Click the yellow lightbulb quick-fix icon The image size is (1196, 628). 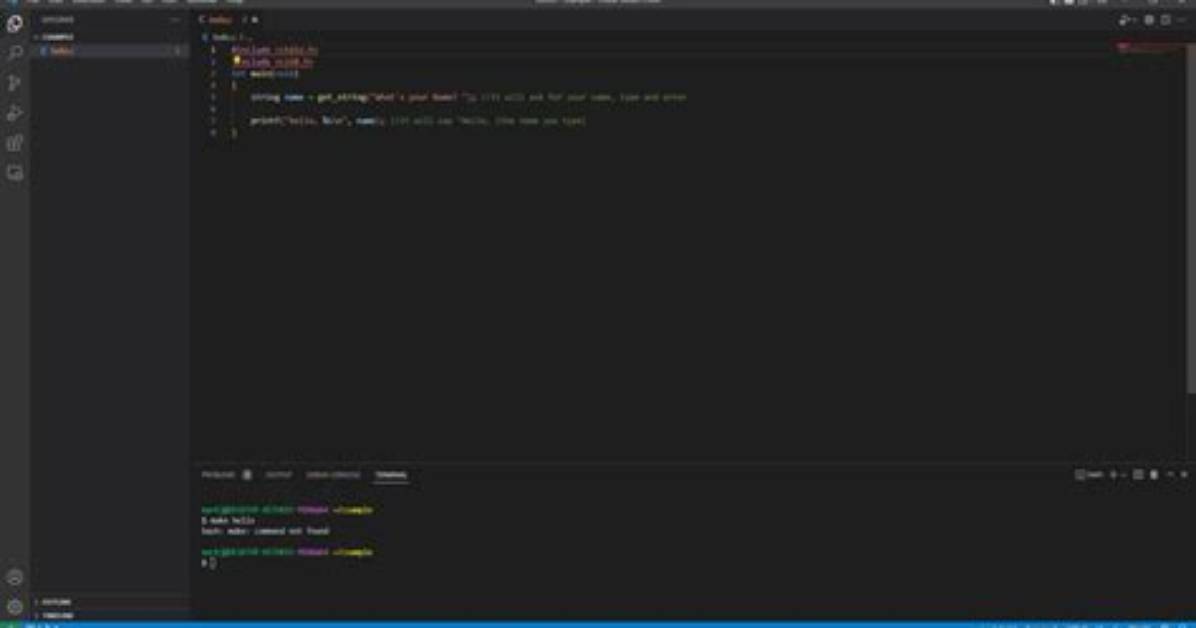pos(236,60)
